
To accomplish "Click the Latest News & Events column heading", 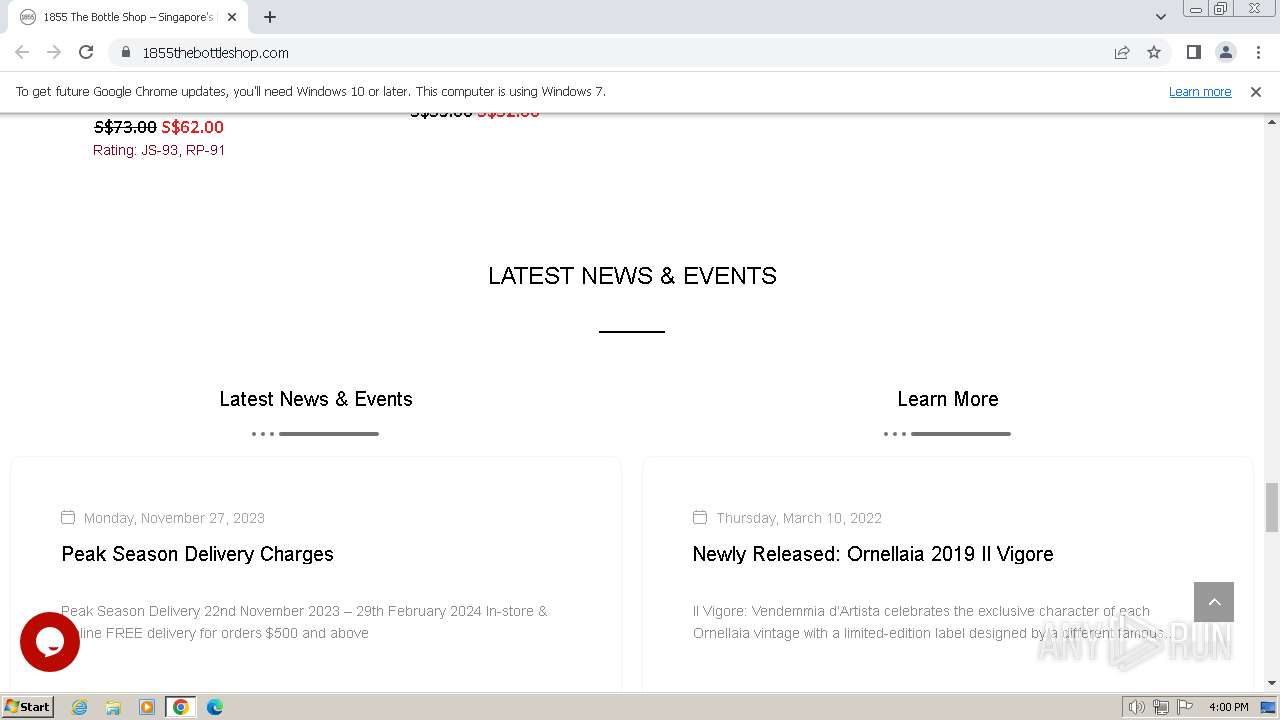I will [316, 399].
